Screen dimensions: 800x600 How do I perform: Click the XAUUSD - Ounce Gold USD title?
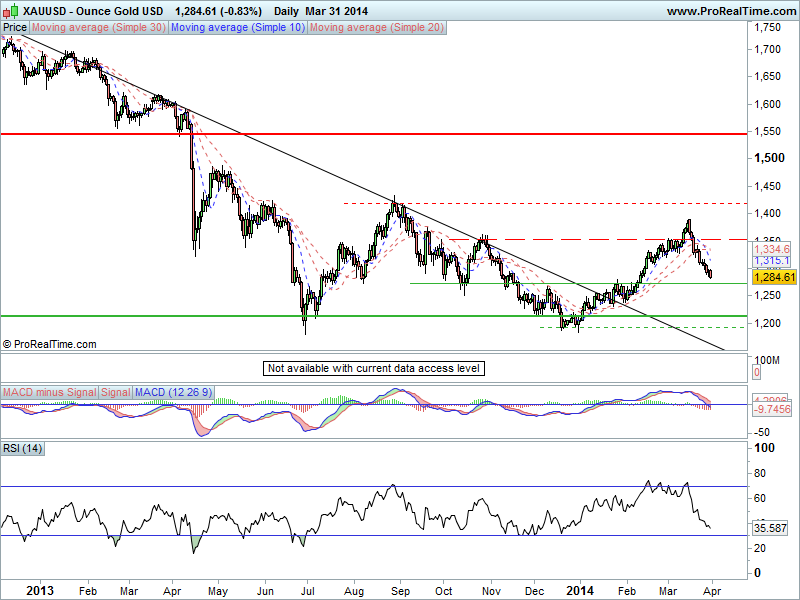(93, 11)
